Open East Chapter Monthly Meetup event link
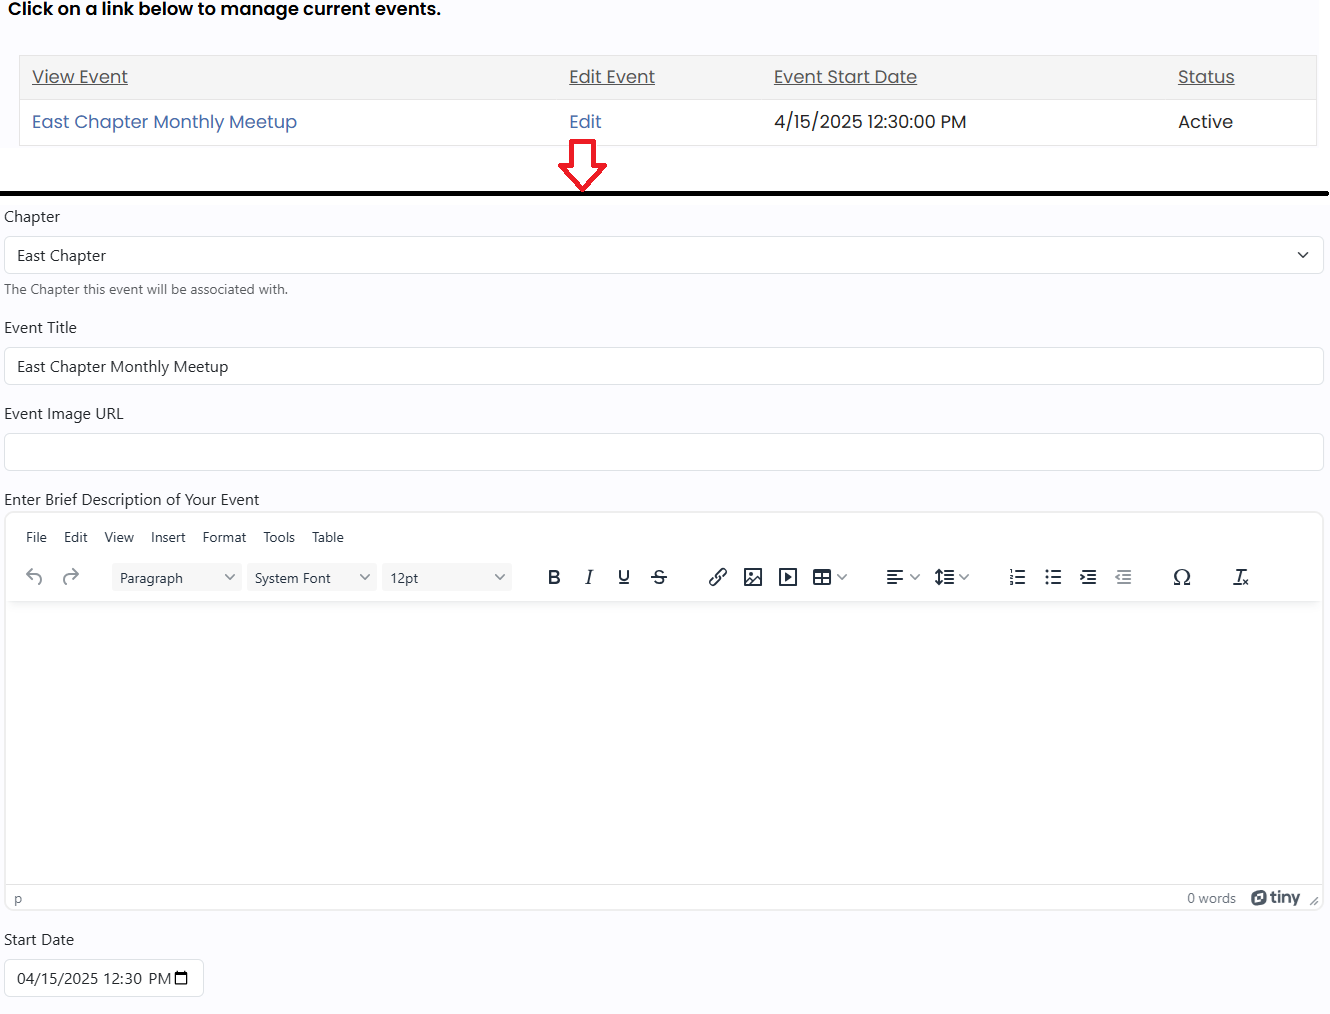The height and width of the screenshot is (1014, 1330). (x=164, y=122)
